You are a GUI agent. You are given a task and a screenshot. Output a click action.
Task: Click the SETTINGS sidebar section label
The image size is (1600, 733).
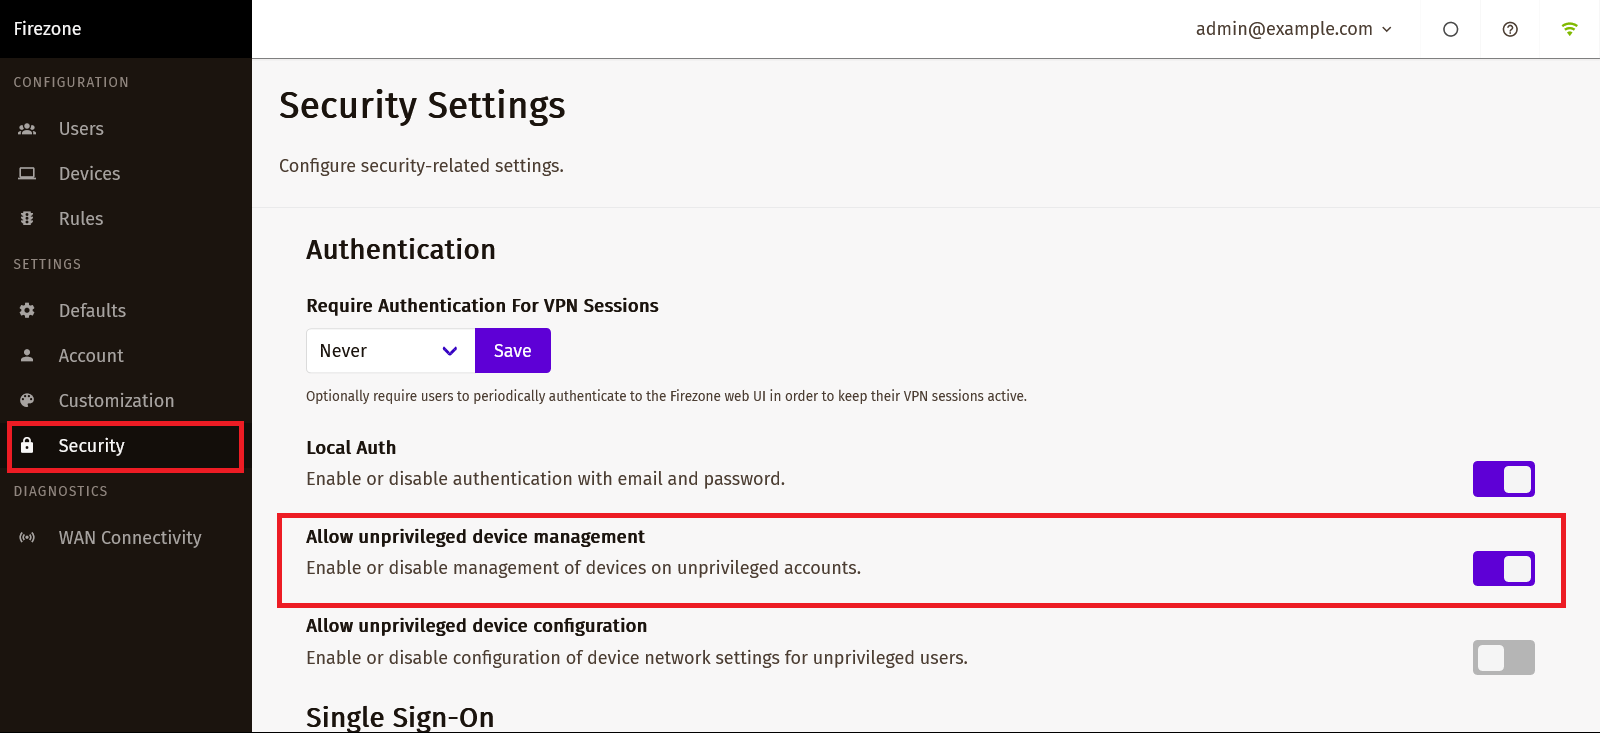(x=47, y=265)
